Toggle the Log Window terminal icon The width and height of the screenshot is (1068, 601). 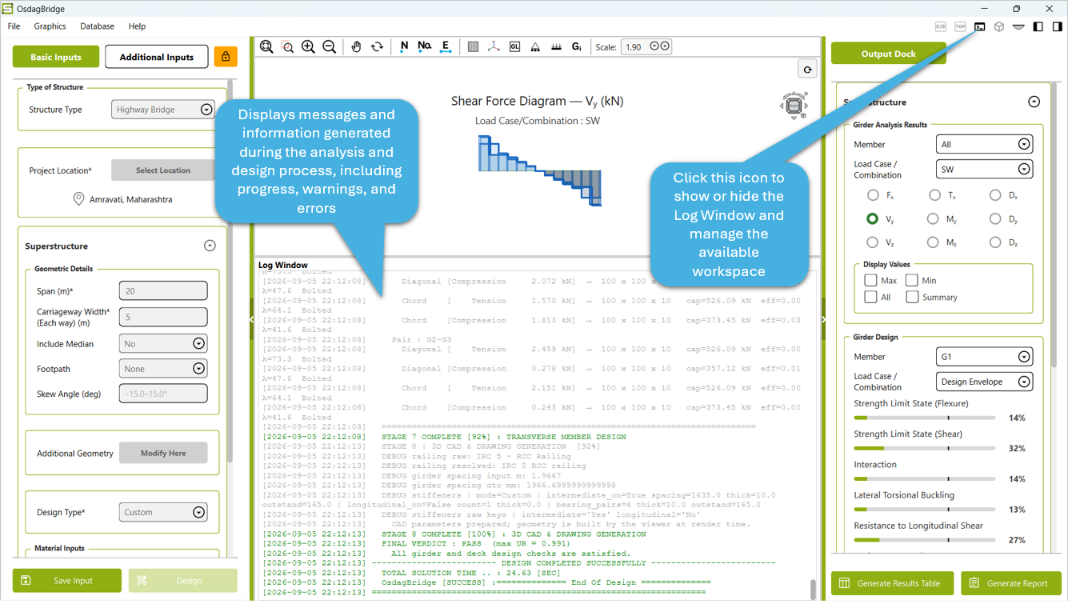(x=979, y=27)
